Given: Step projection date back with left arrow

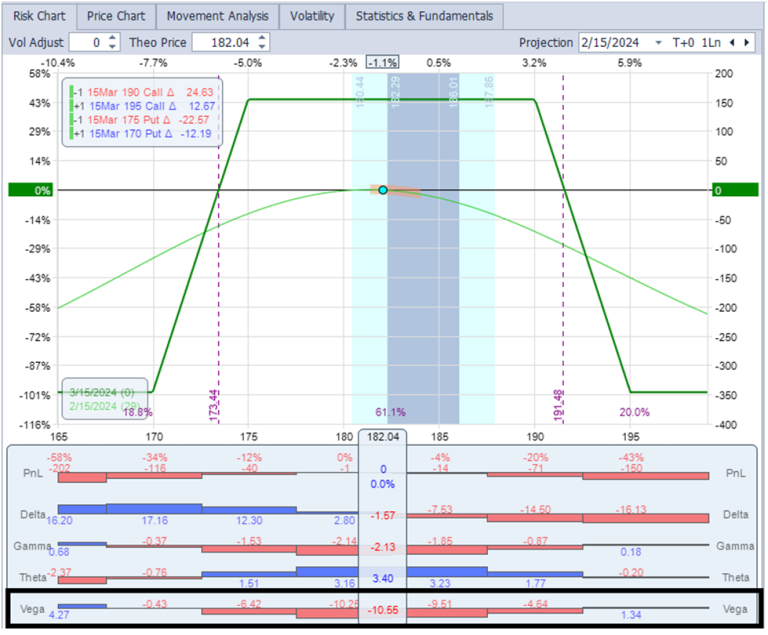Looking at the screenshot, I should pyautogui.click(x=733, y=43).
